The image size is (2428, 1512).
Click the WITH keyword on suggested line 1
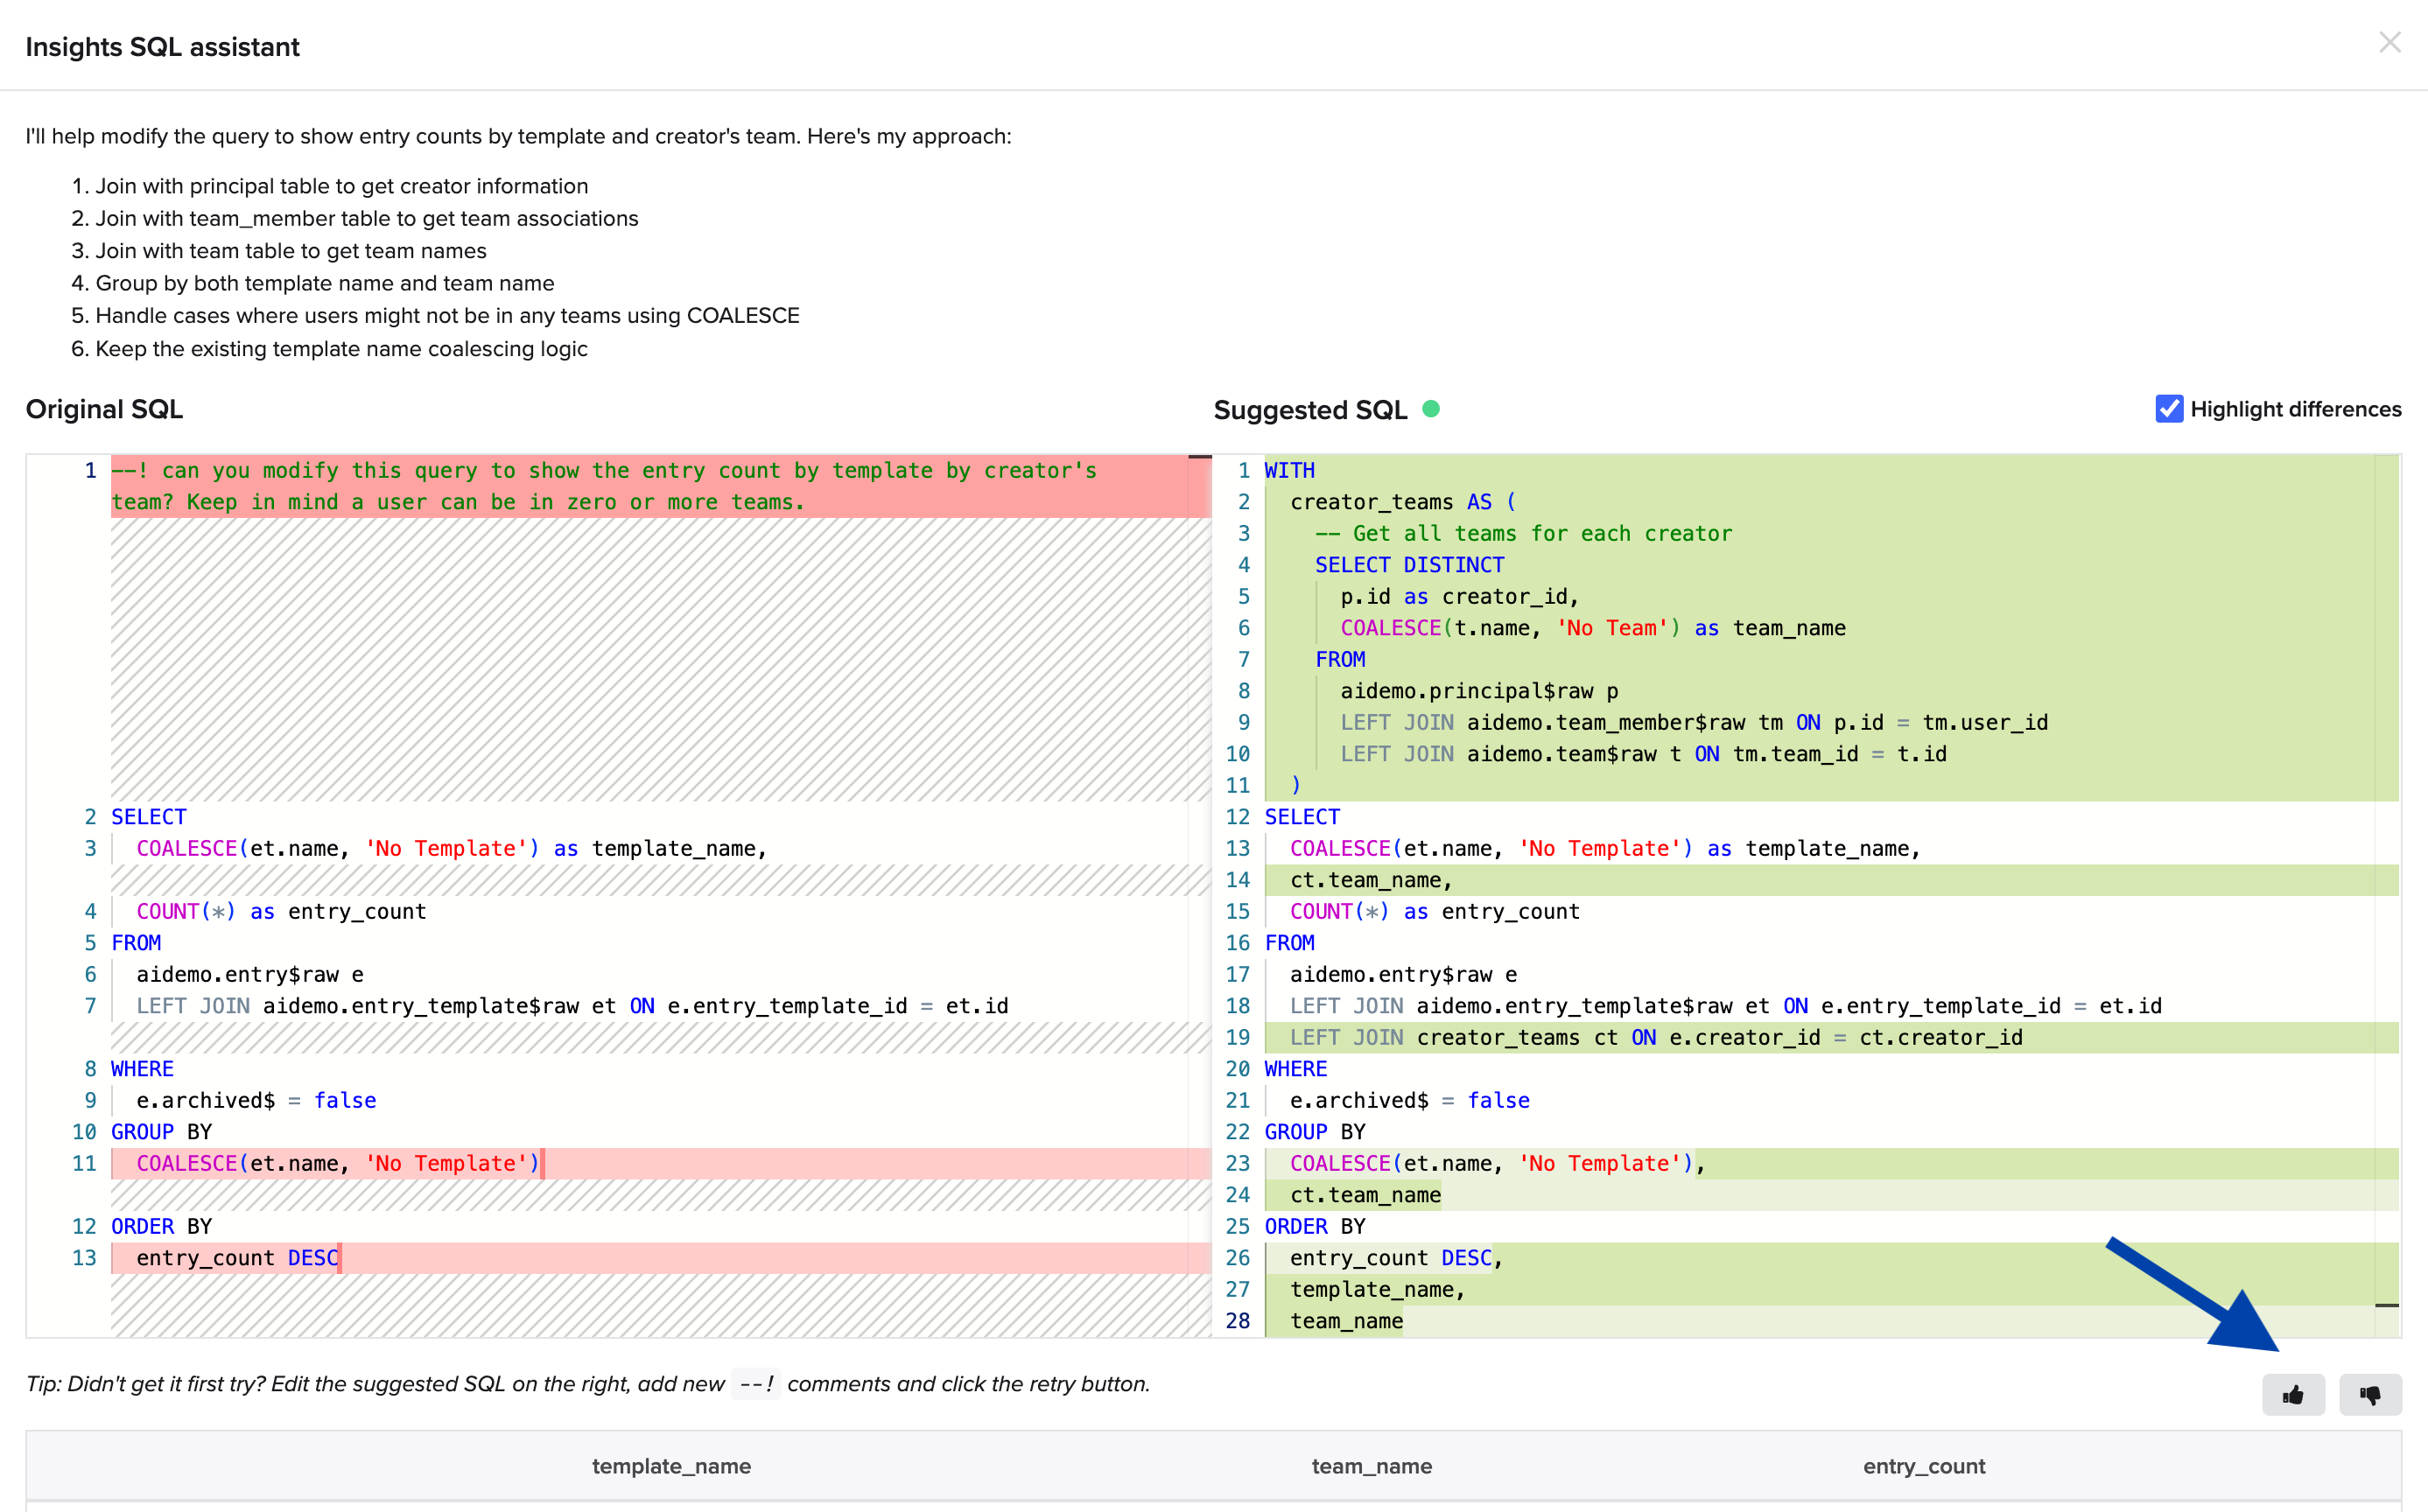click(1289, 470)
